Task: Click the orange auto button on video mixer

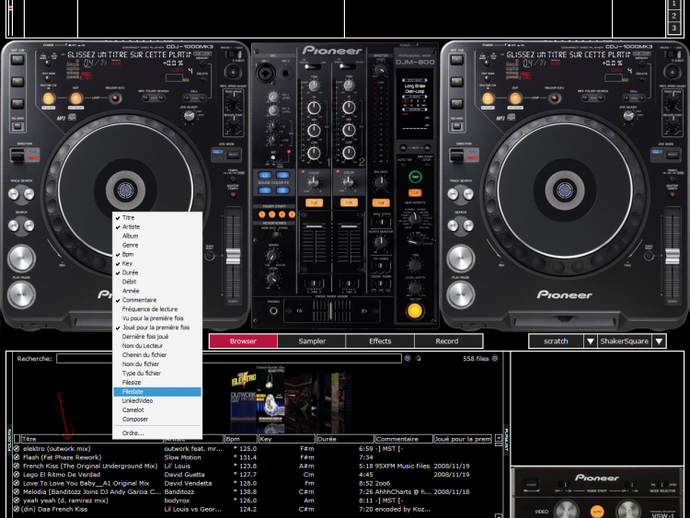Action: [x=597, y=512]
